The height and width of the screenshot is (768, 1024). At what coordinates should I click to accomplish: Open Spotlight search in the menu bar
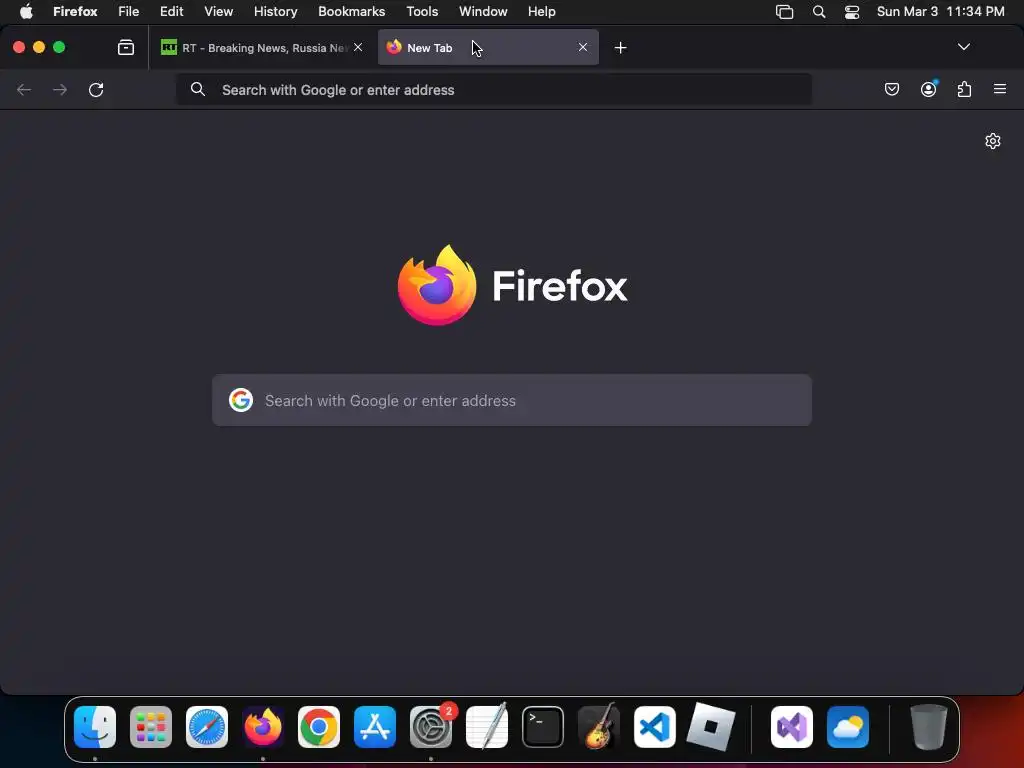coord(818,11)
